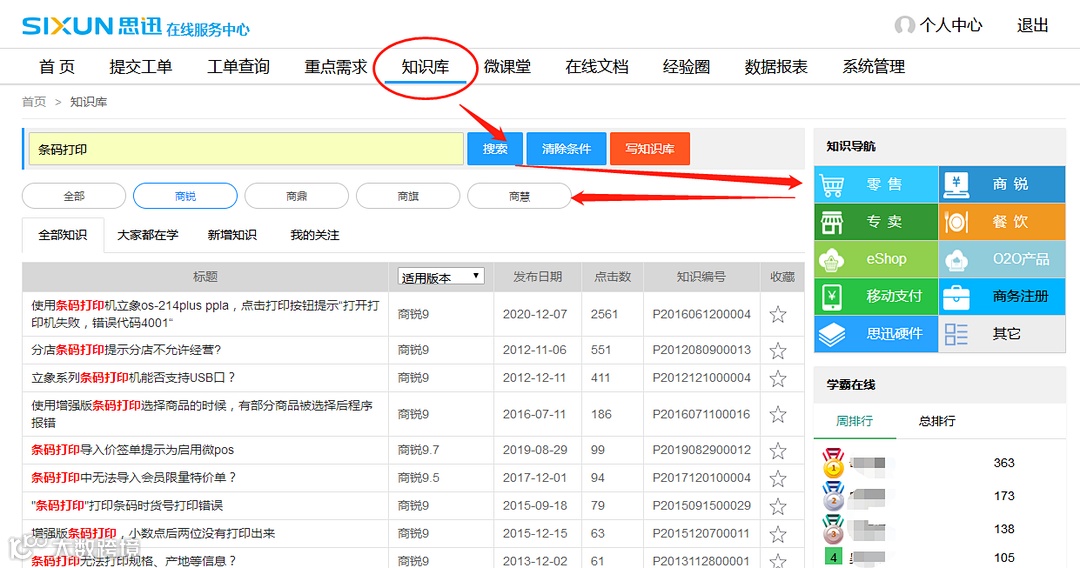Open the eShop basket icon
Image resolution: width=1080 pixels, height=568 pixels.
832,260
